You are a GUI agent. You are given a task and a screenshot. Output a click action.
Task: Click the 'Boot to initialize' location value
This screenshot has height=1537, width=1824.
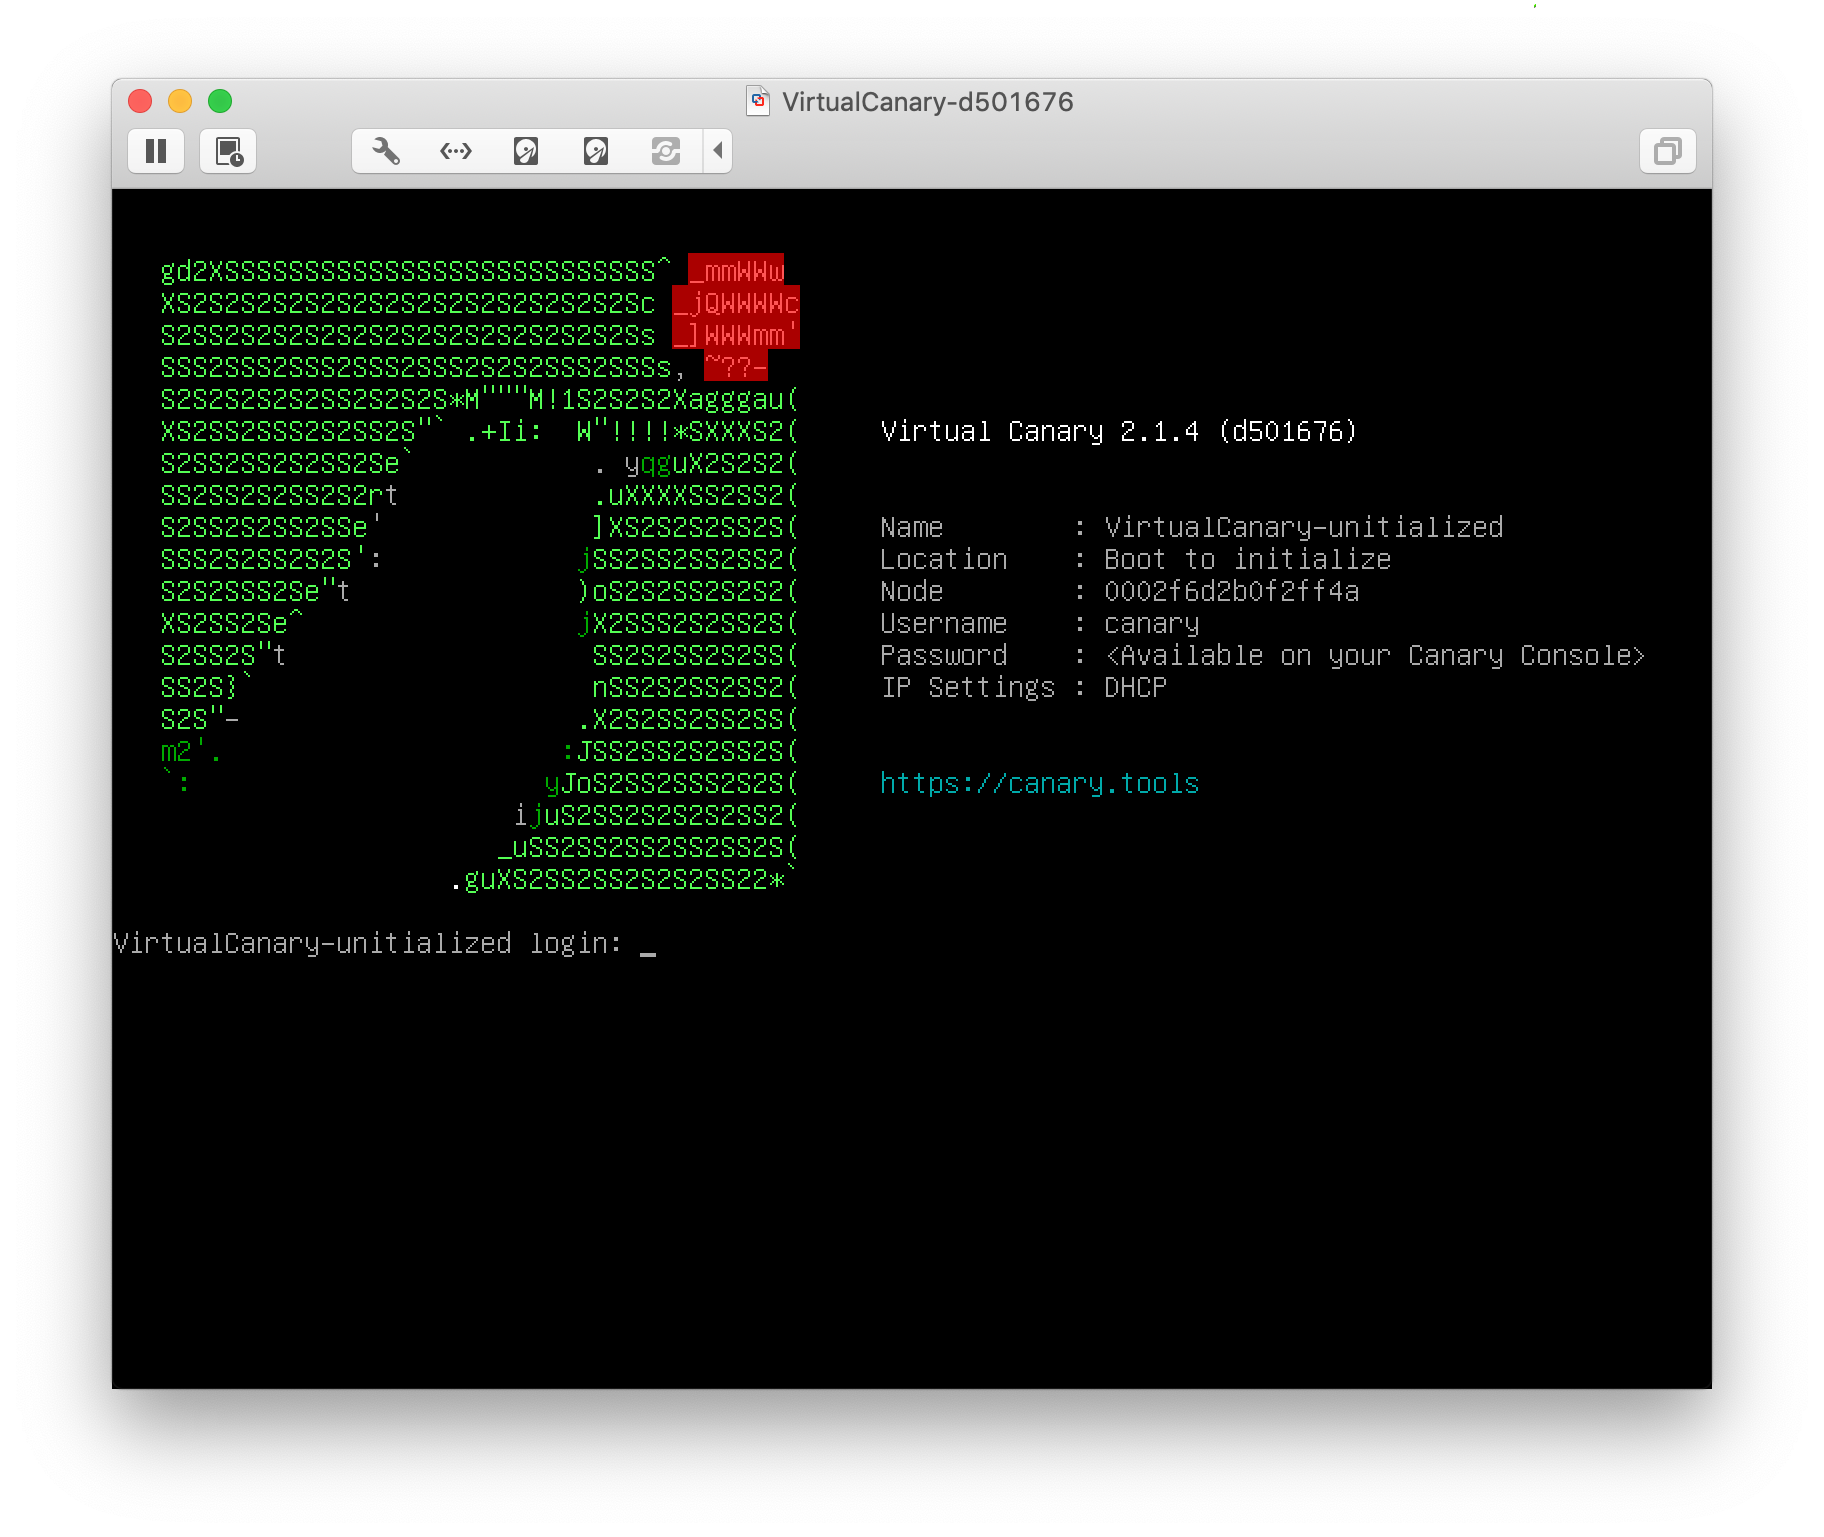tap(1247, 560)
